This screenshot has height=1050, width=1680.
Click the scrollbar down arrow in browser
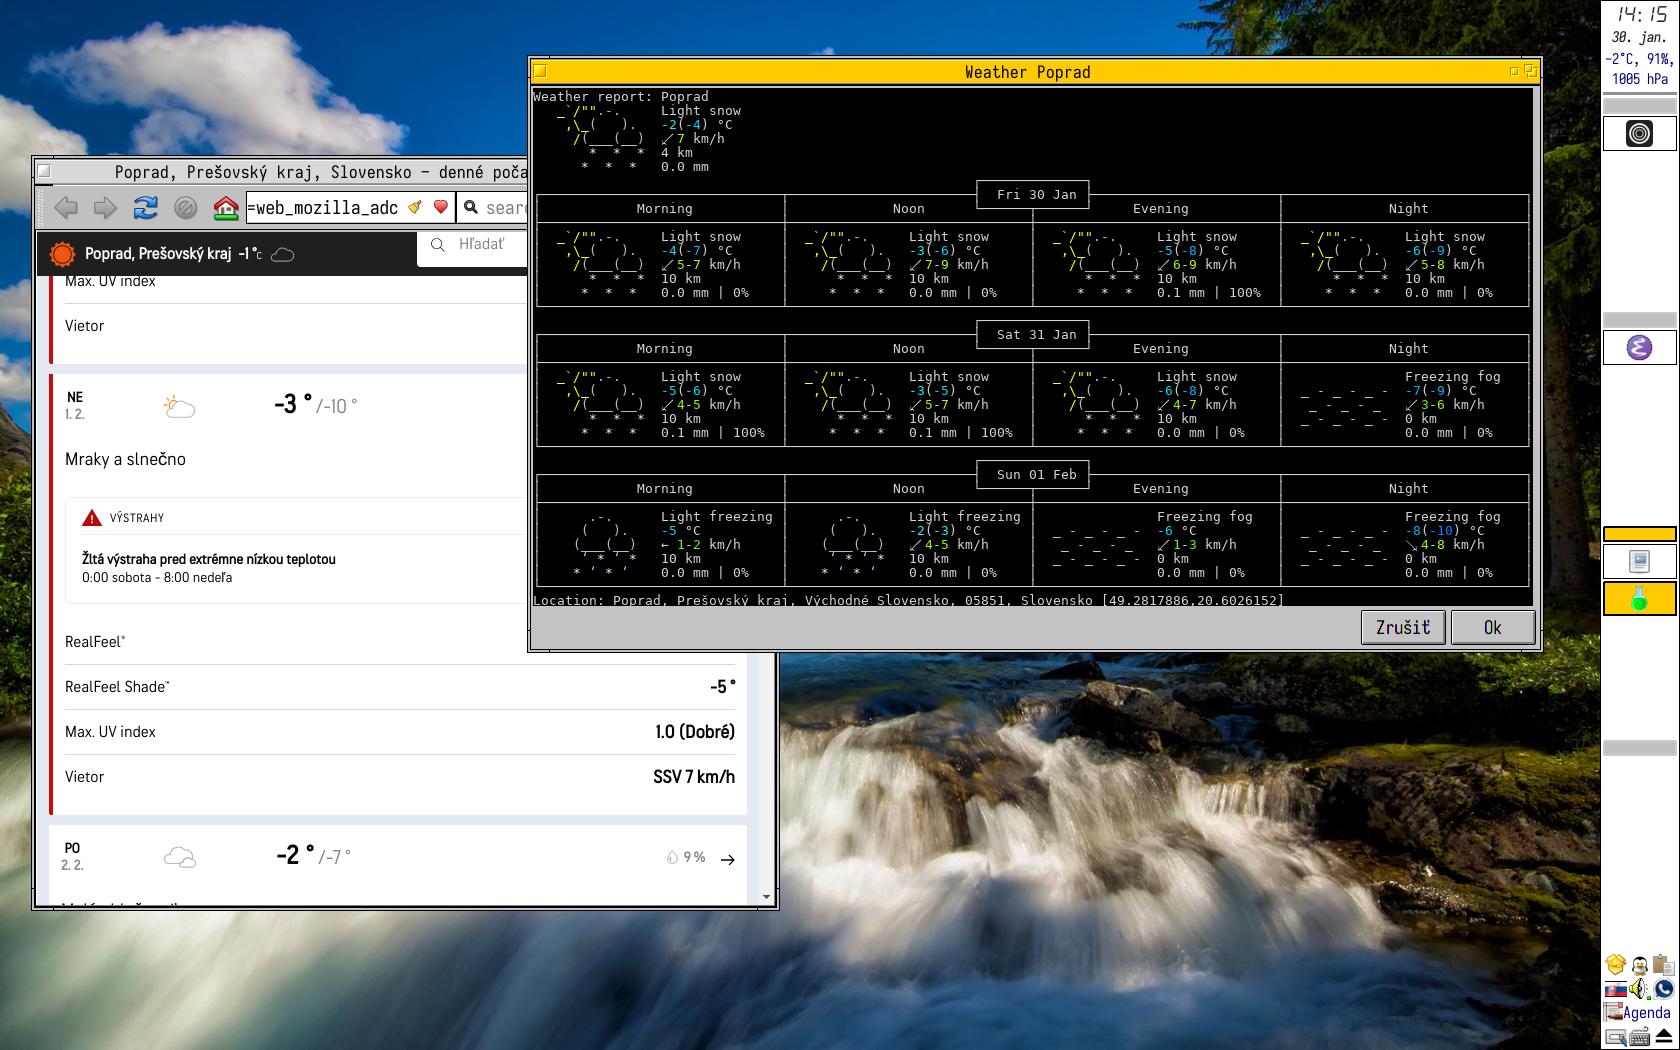767,896
